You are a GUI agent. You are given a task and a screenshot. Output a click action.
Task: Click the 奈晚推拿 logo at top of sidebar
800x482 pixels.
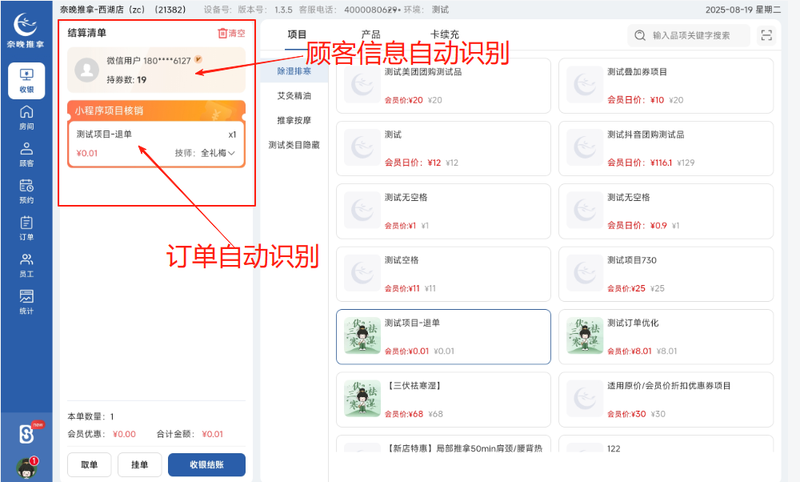26,31
